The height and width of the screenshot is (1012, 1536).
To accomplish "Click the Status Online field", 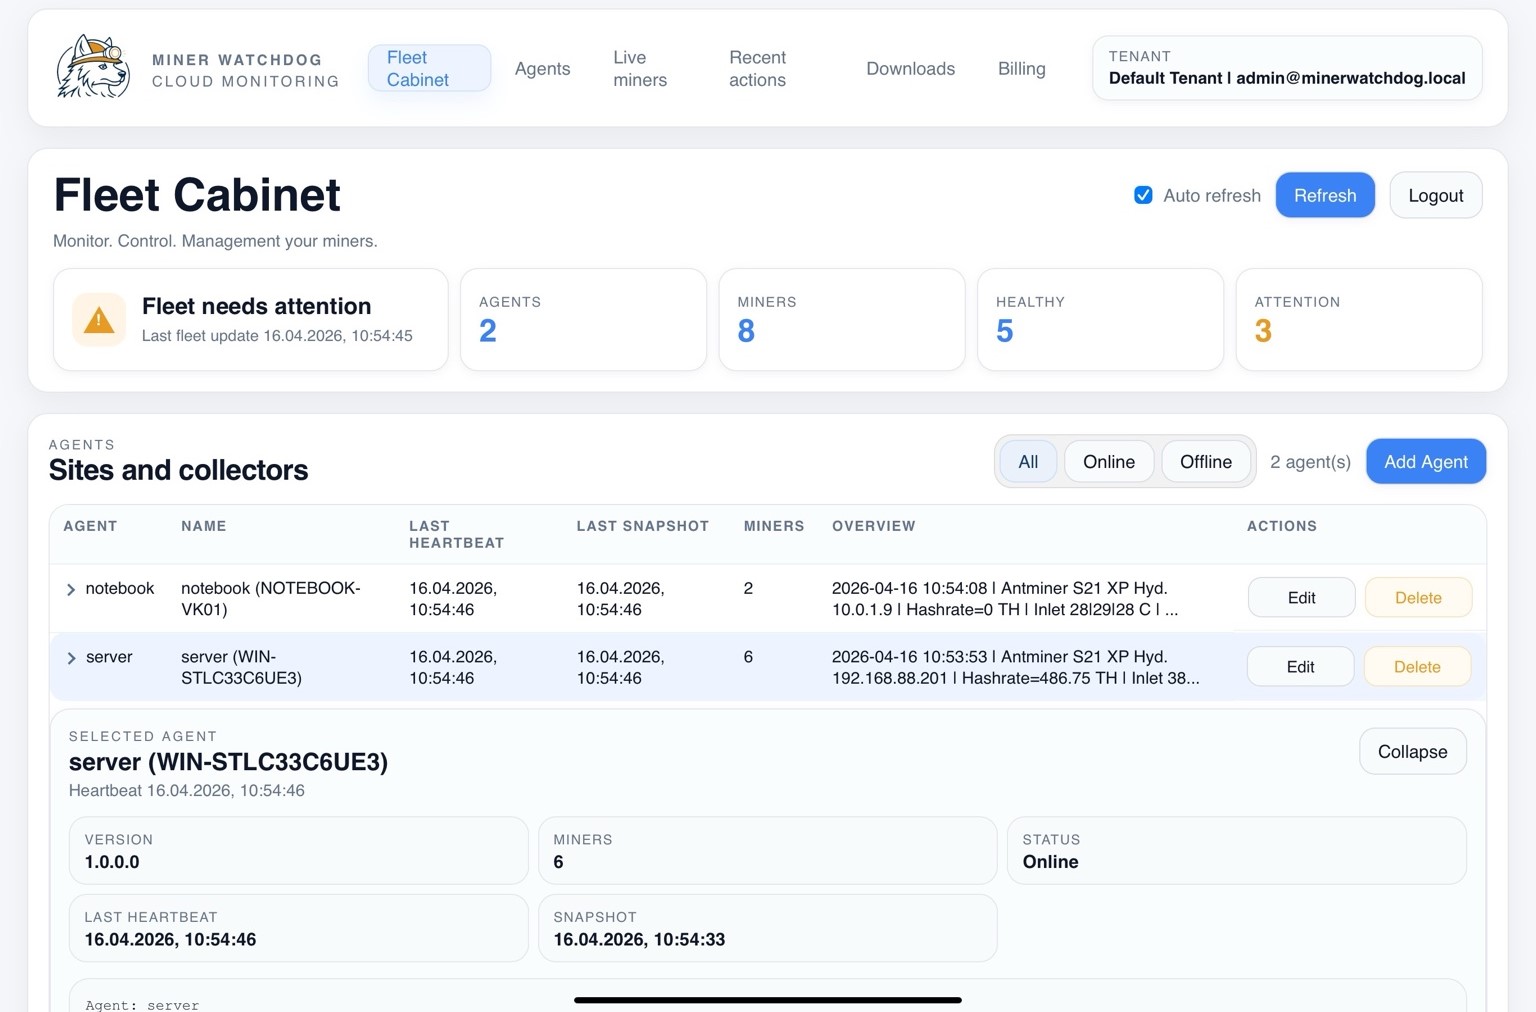I will (1236, 851).
